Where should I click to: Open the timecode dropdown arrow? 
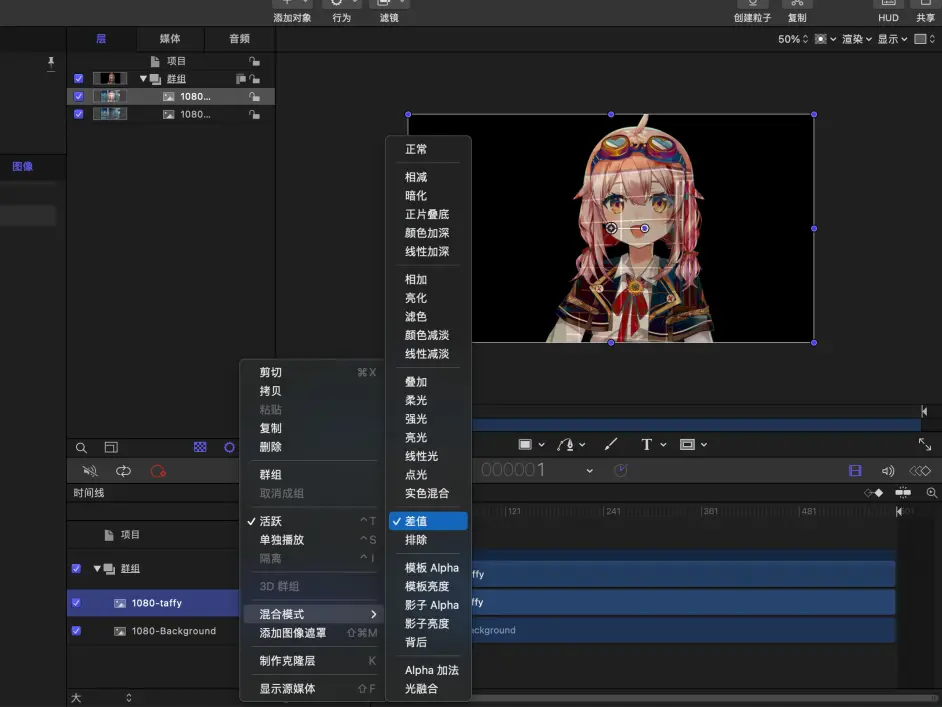[x=589, y=471]
